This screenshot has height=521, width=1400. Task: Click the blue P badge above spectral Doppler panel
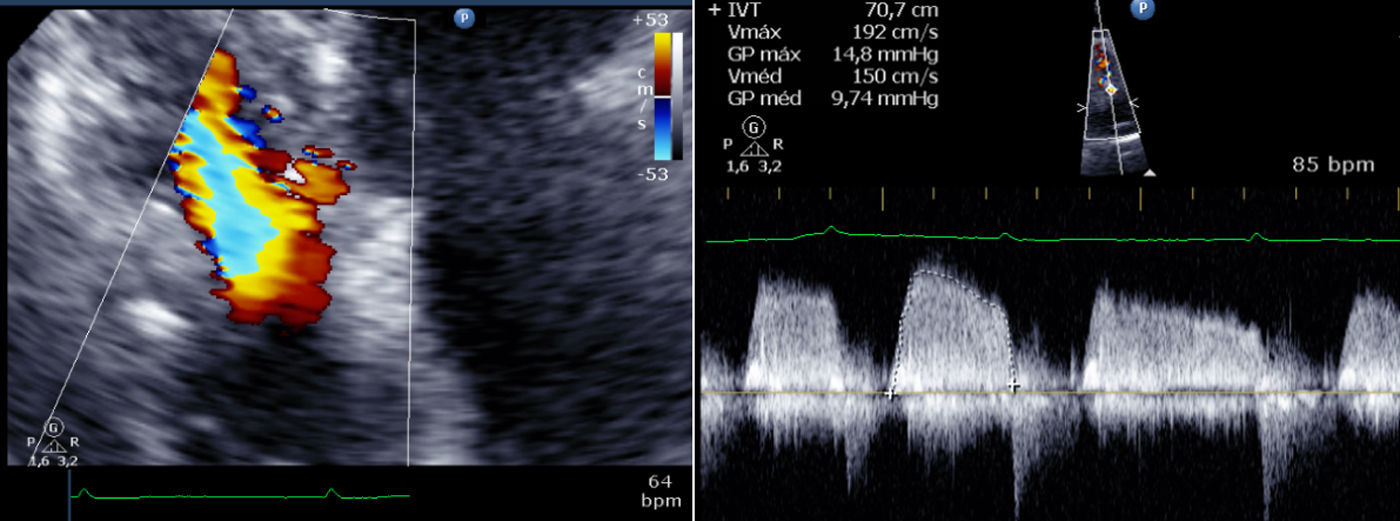point(1143,10)
